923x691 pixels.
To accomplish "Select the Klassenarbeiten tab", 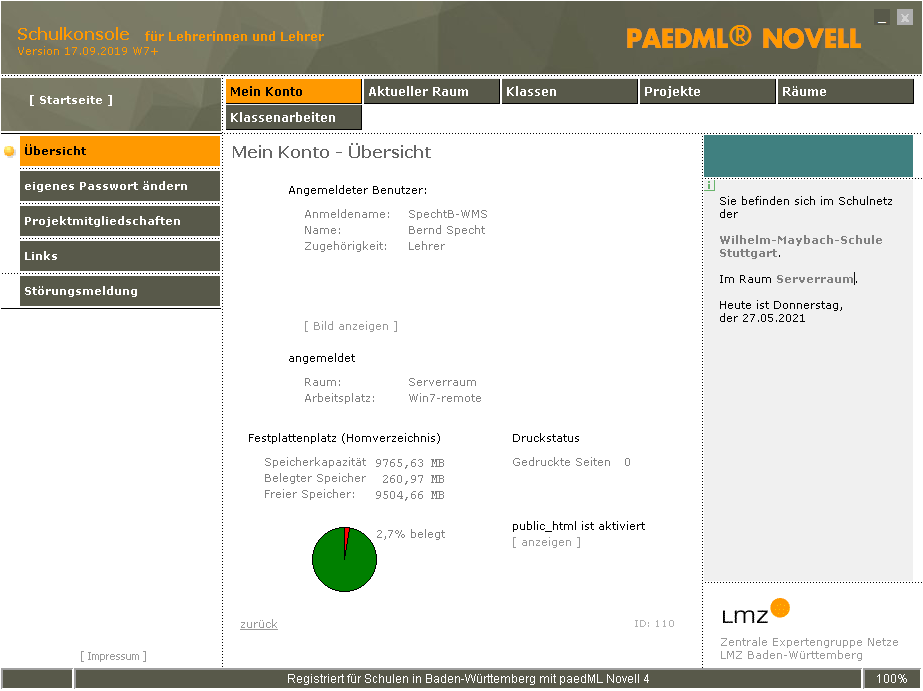I will coord(293,117).
